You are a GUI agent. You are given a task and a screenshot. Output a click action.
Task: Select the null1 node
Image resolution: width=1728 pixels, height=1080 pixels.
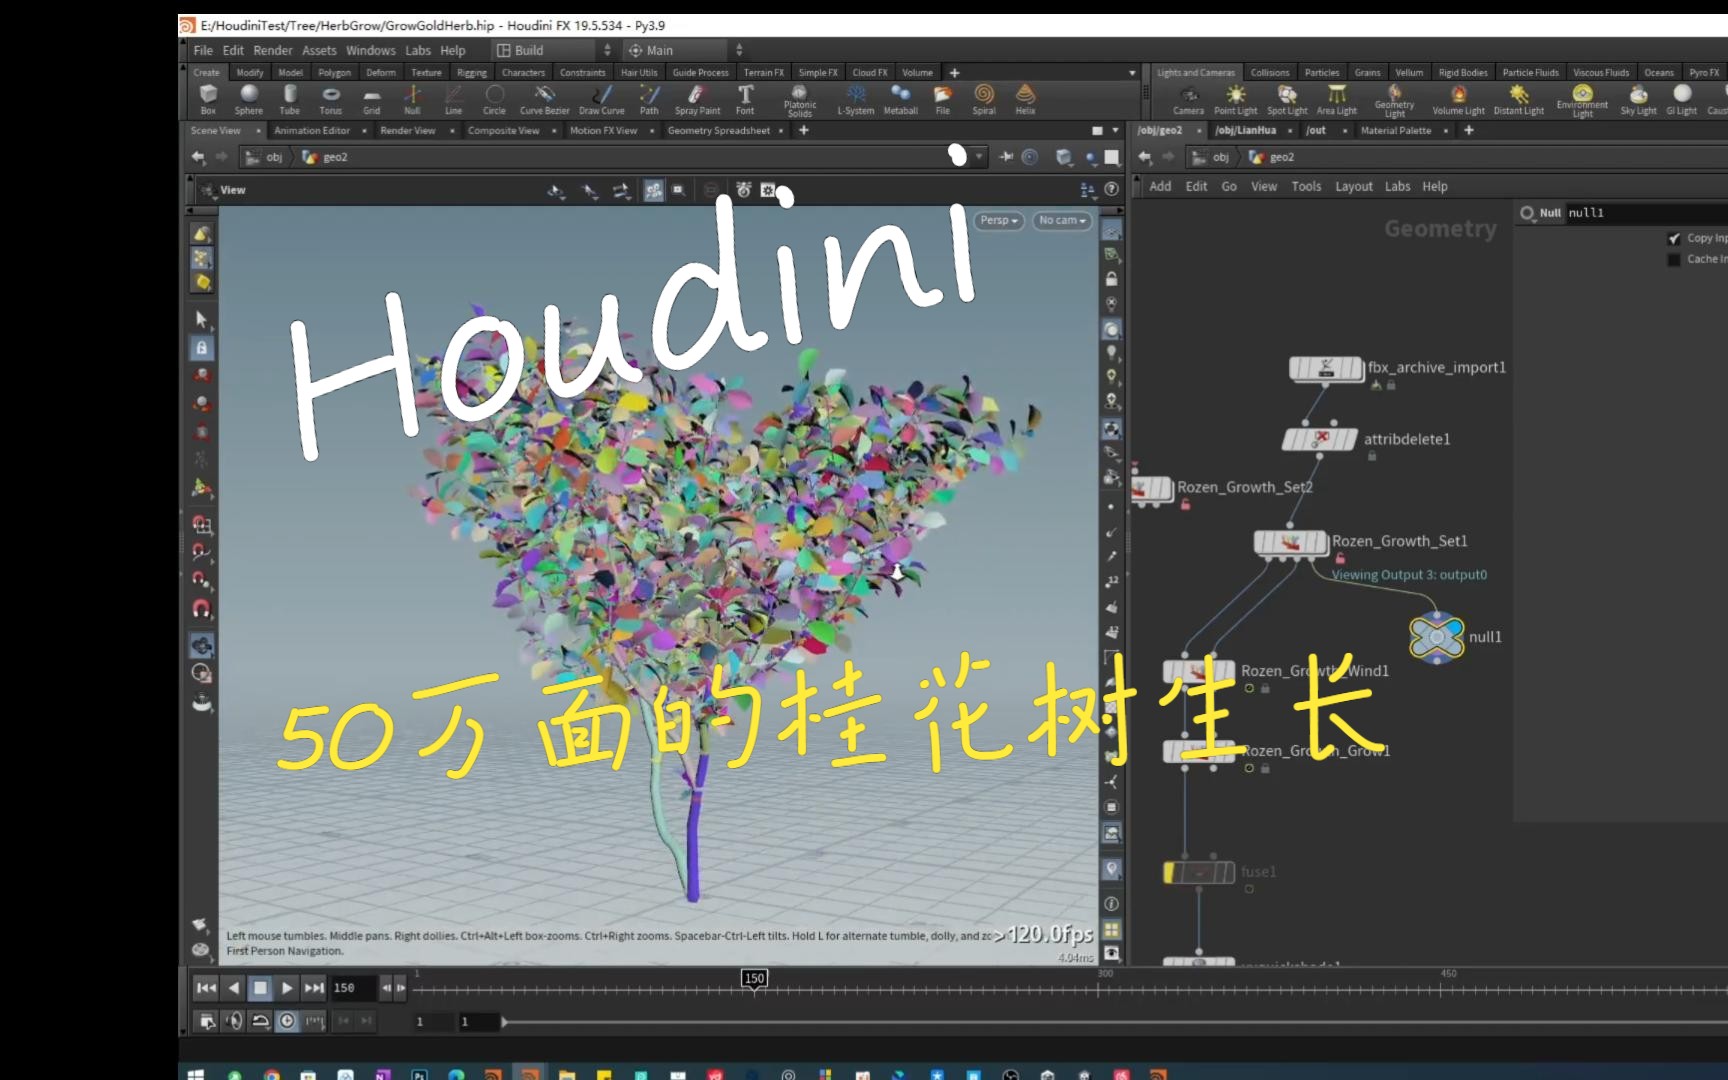pyautogui.click(x=1436, y=636)
